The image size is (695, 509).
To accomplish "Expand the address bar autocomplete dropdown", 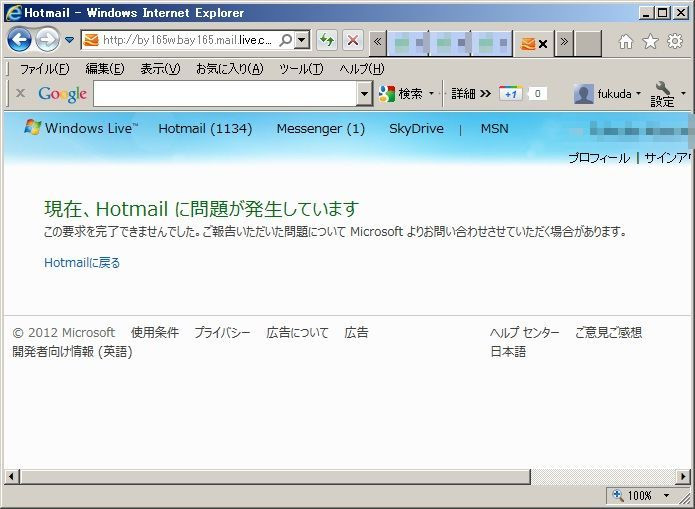I will [302, 40].
